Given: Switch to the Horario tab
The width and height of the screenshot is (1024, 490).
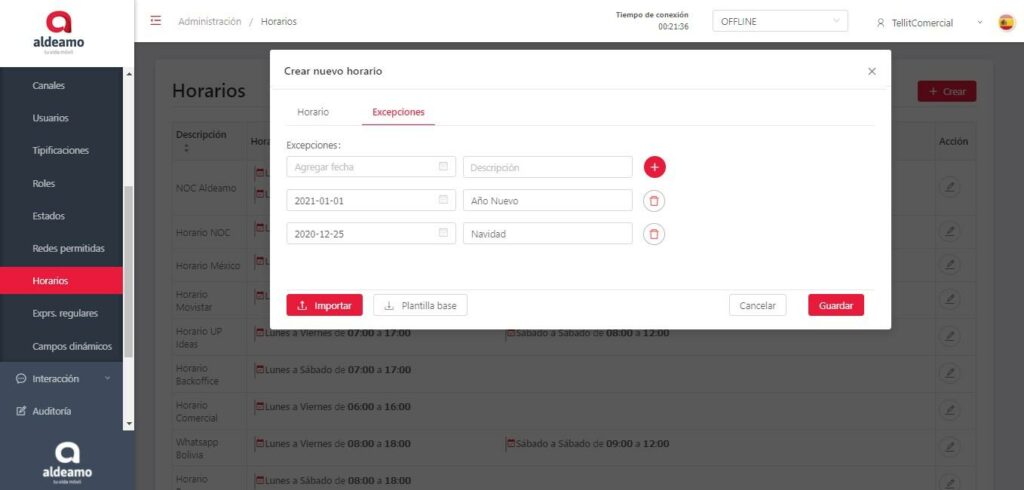Looking at the screenshot, I should tap(313, 112).
